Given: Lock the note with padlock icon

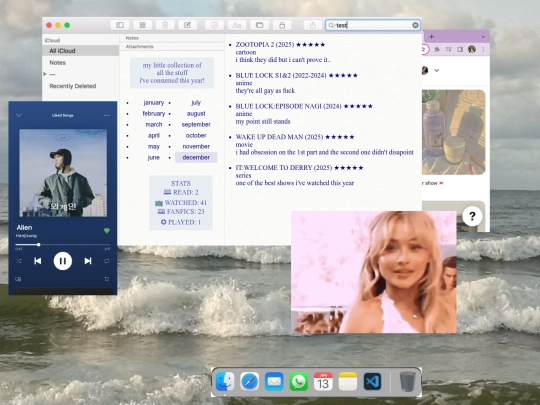Looking at the screenshot, I should coord(282,25).
